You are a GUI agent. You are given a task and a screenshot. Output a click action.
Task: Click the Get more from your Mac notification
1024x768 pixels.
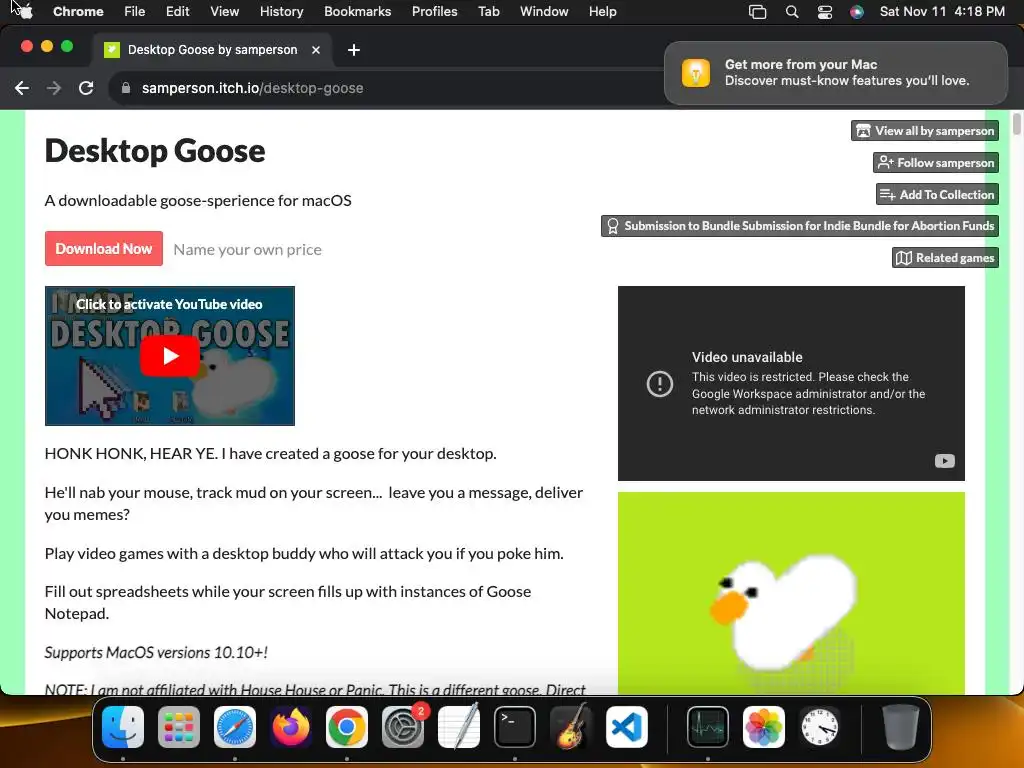pyautogui.click(x=836, y=72)
